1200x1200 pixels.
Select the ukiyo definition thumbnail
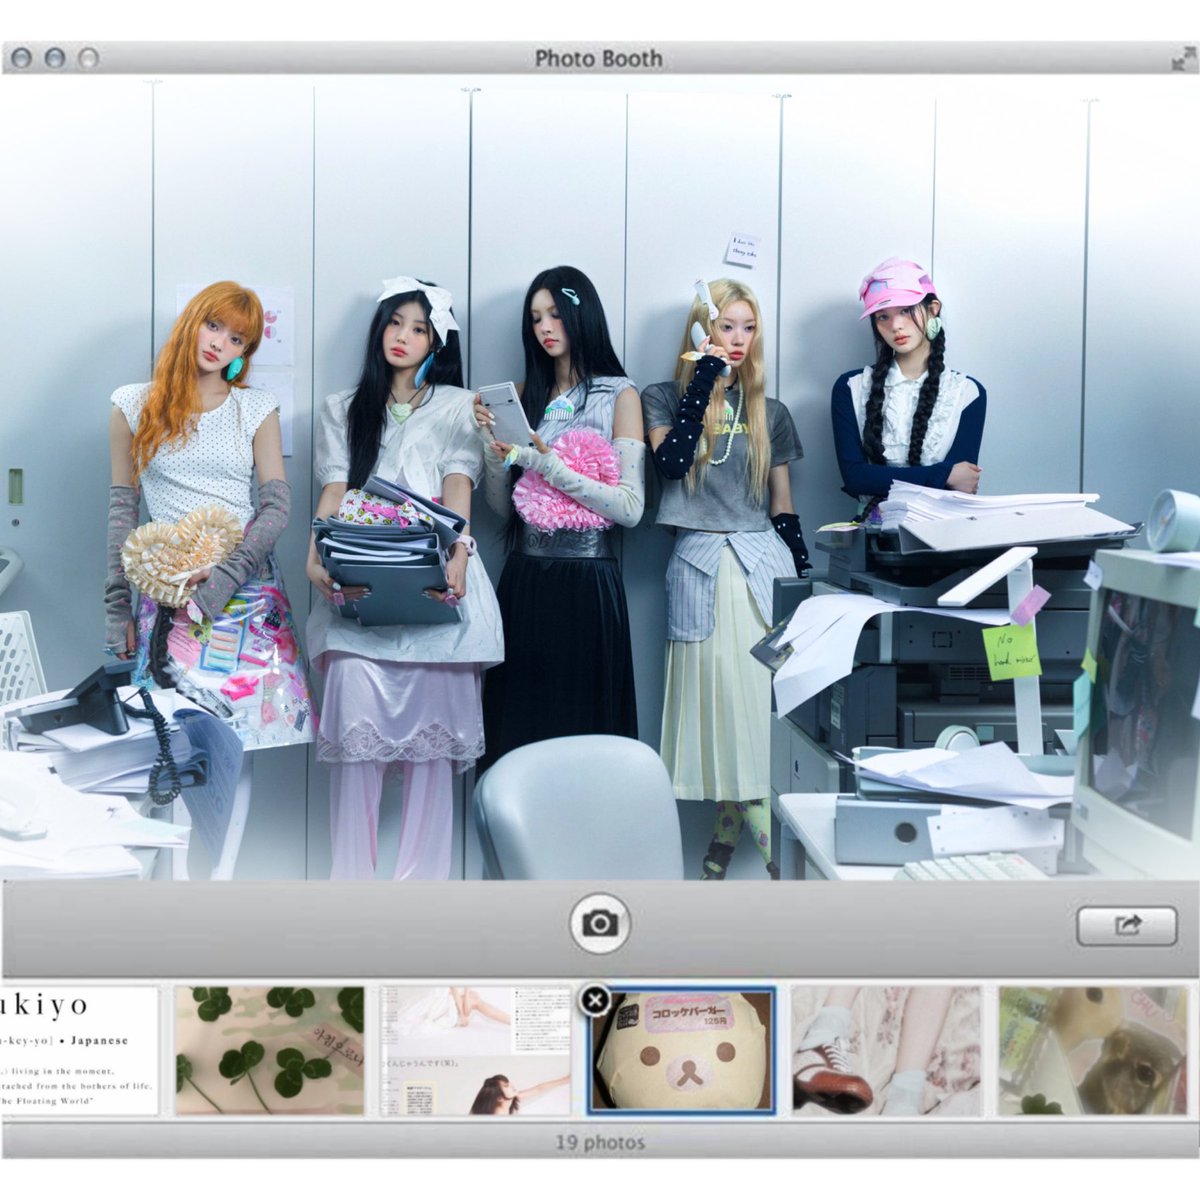pos(80,1051)
